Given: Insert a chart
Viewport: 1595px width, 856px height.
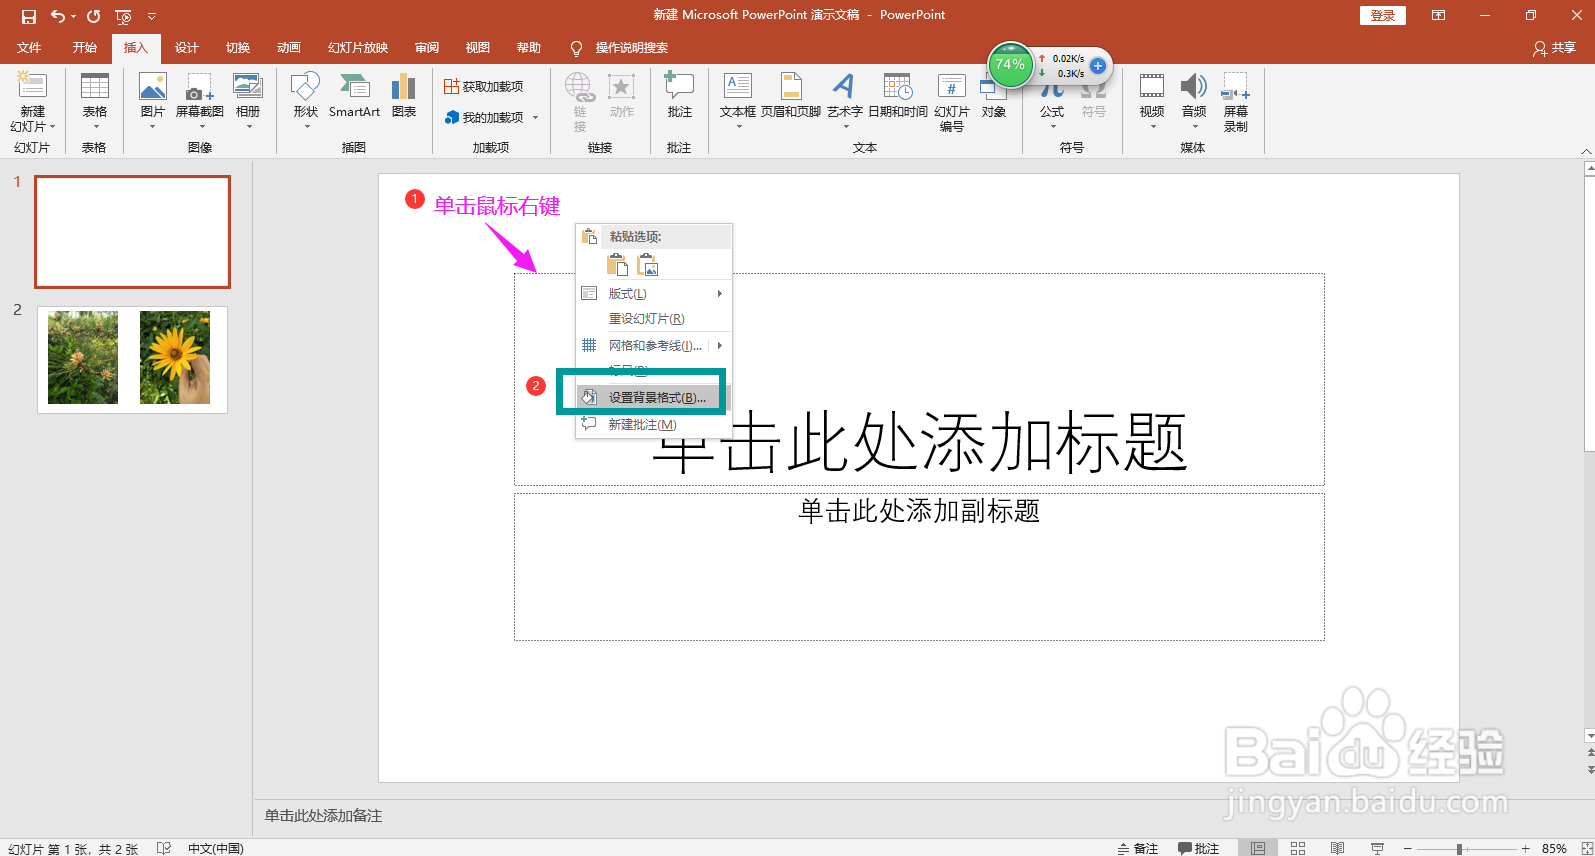Looking at the screenshot, I should (x=404, y=96).
